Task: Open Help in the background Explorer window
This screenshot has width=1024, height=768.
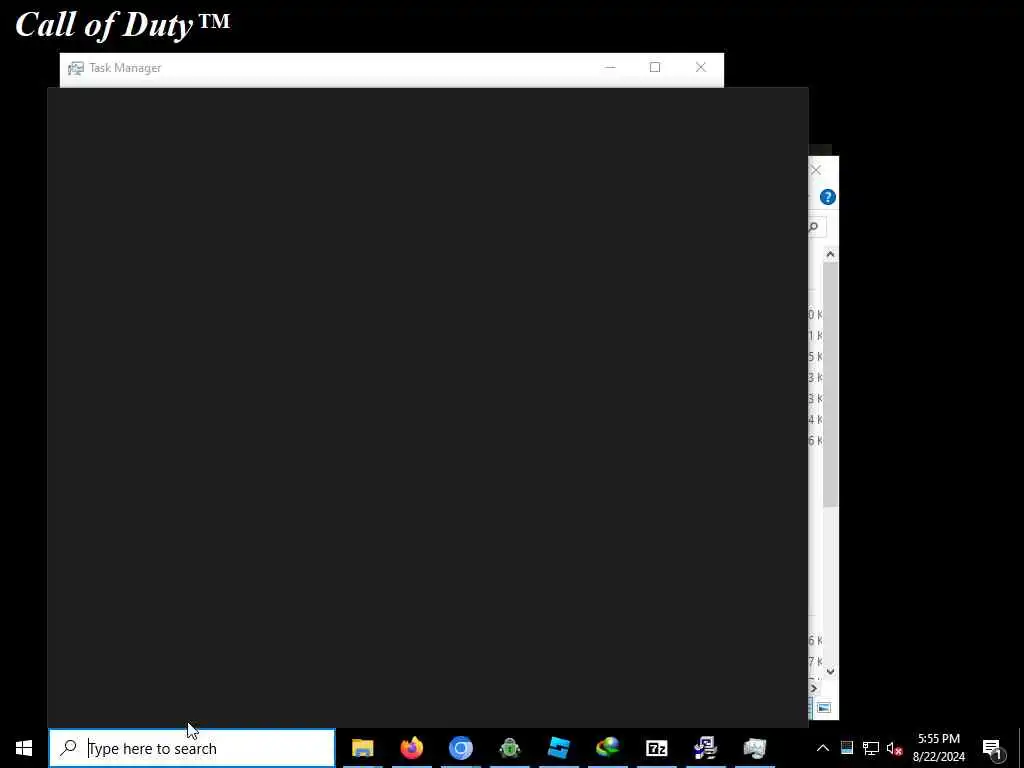Action: tap(827, 197)
